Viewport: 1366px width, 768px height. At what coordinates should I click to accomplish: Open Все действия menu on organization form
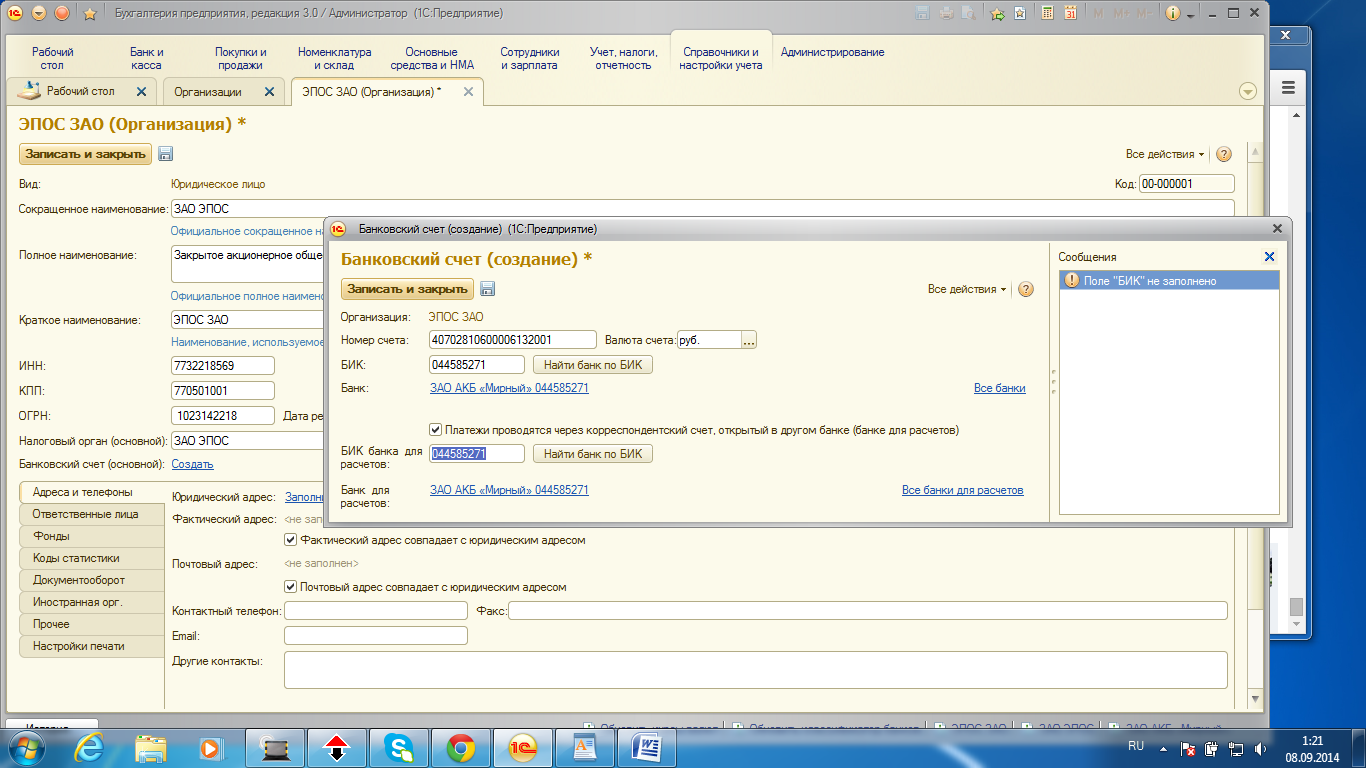1165,154
